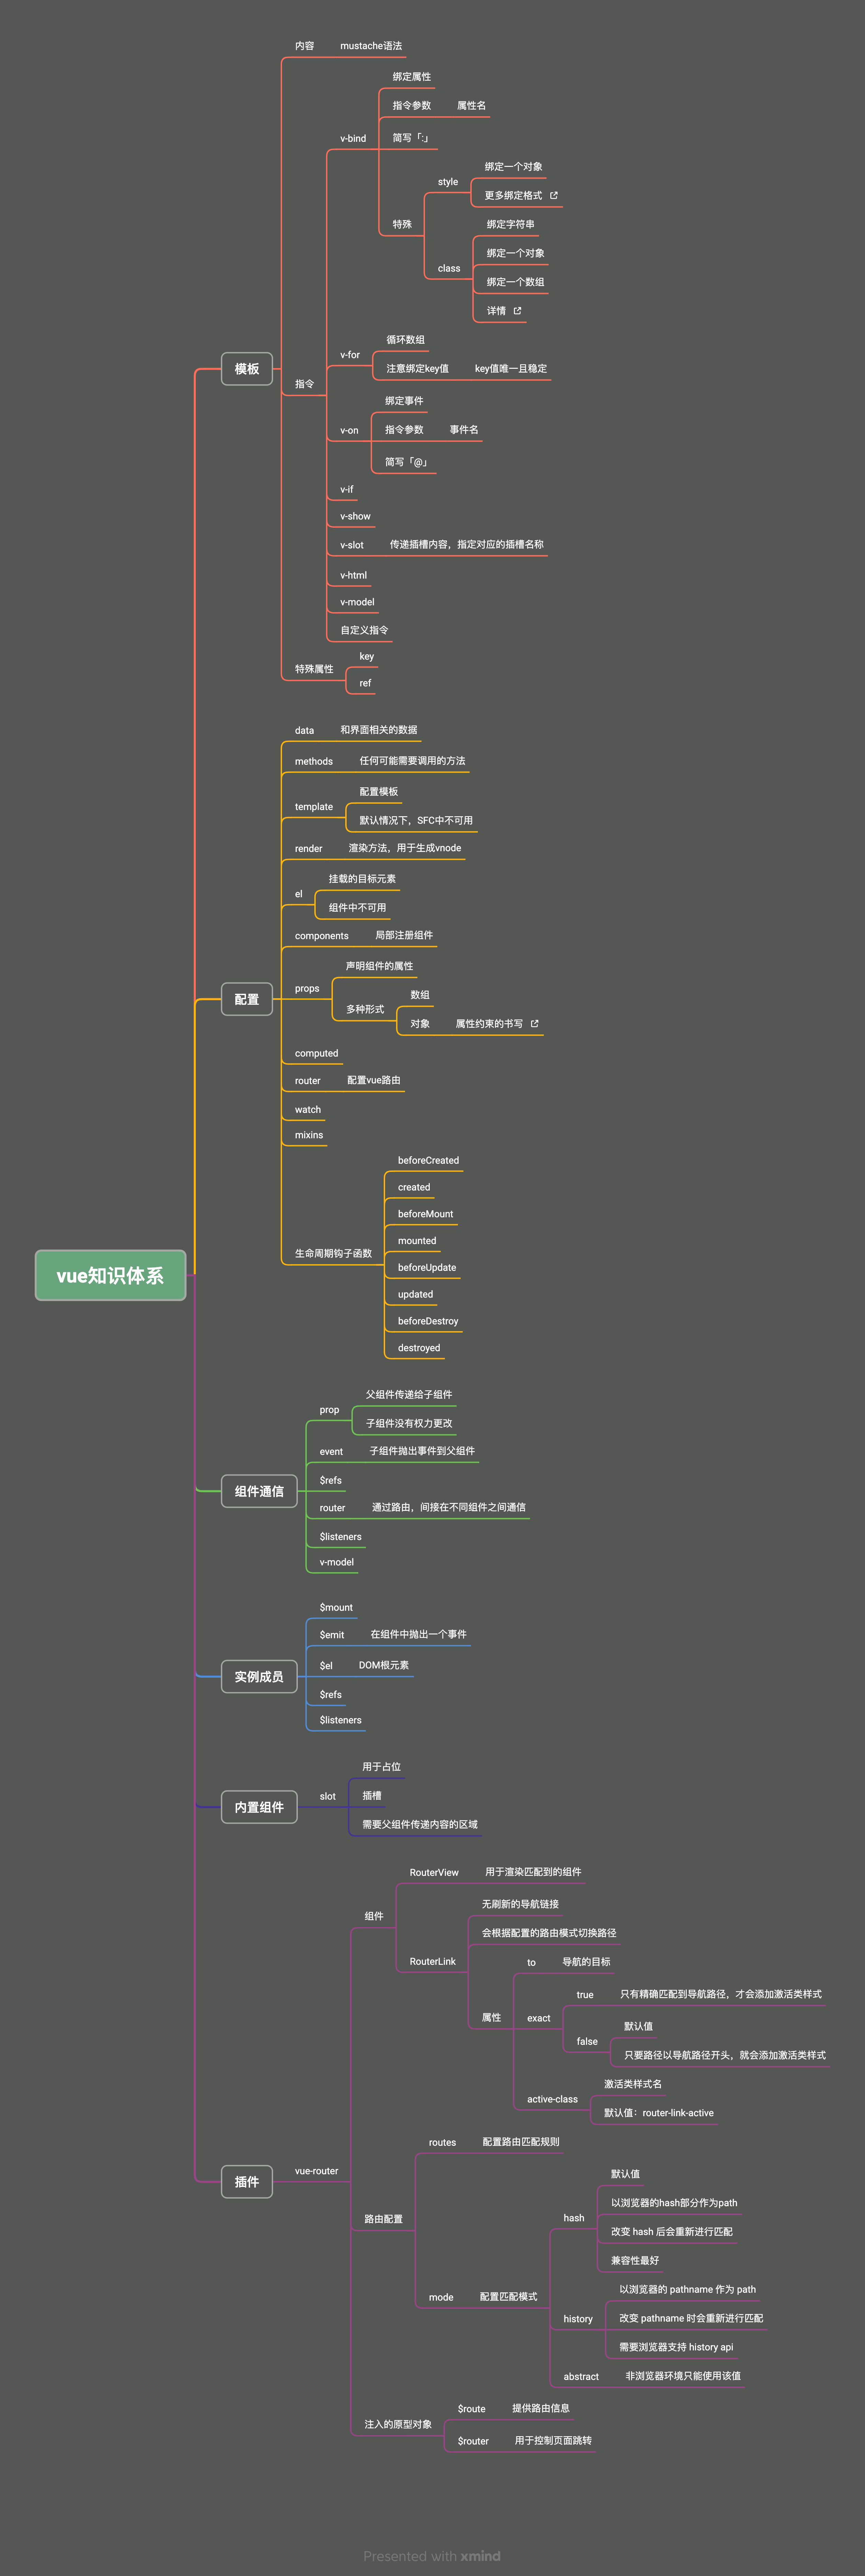
Task: Select the 默认值：router-link-active node
Action: 659,2114
